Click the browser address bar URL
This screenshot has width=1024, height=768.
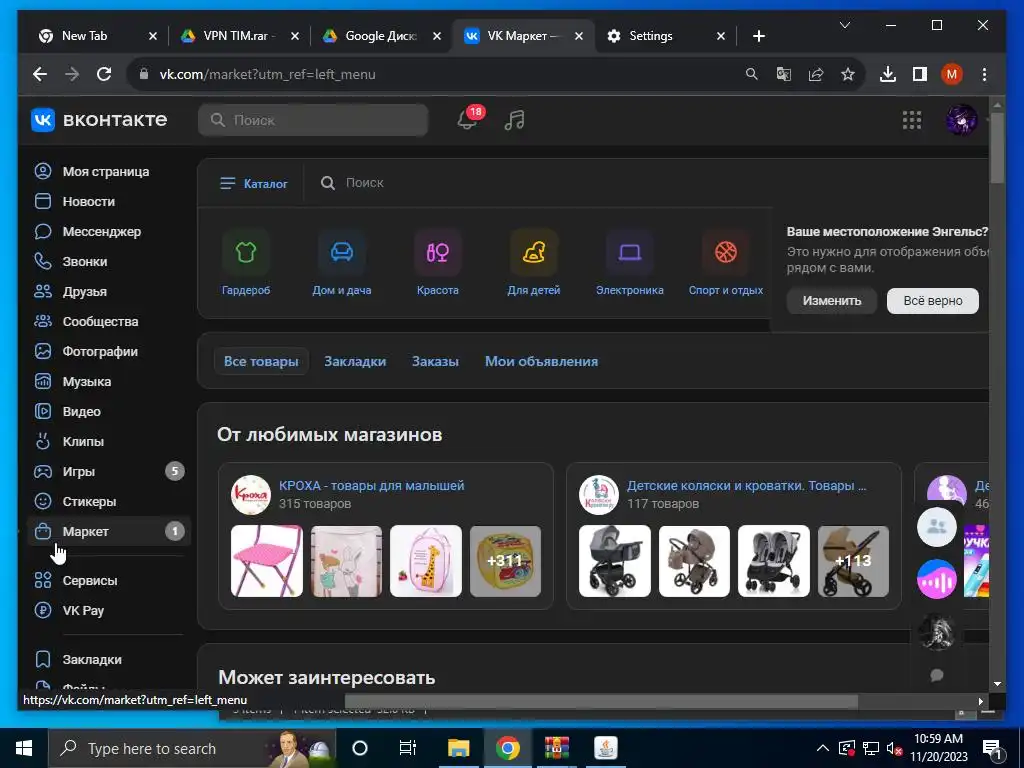pyautogui.click(x=268, y=74)
